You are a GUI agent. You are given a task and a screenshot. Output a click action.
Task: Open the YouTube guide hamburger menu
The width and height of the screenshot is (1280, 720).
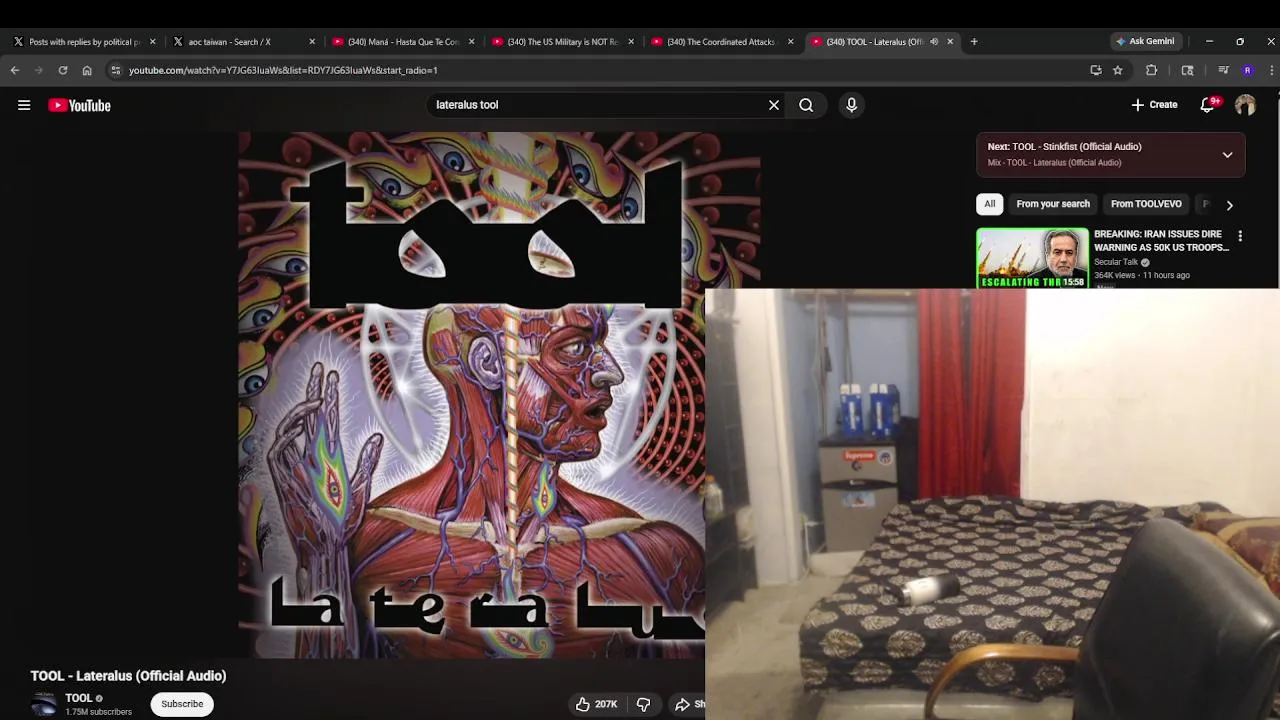click(24, 105)
